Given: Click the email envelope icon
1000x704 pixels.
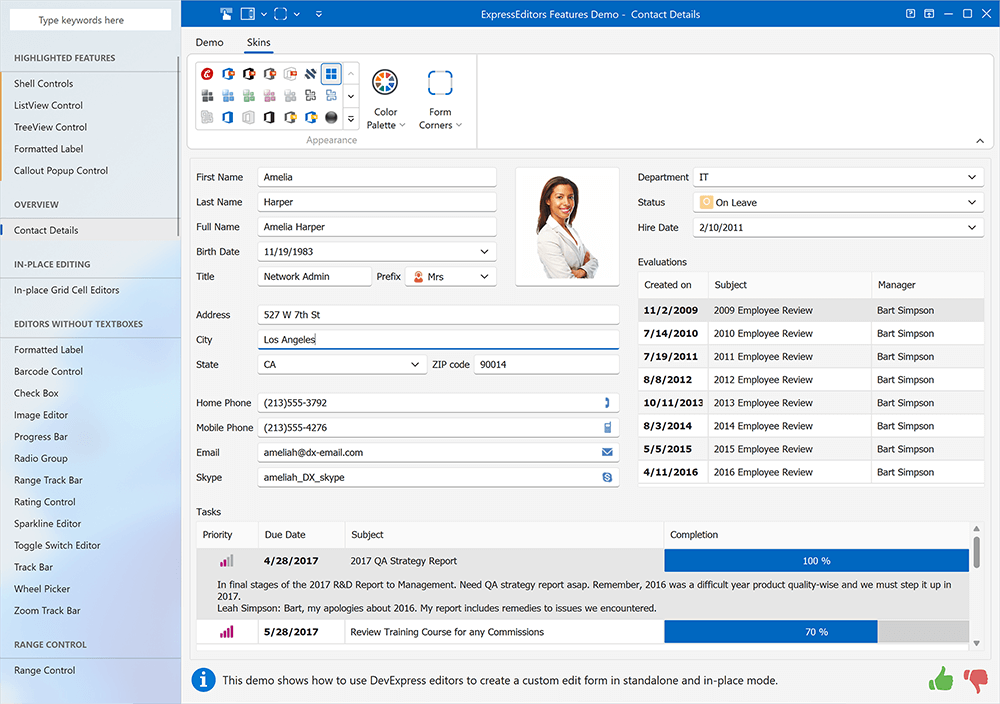Looking at the screenshot, I should coord(608,452).
